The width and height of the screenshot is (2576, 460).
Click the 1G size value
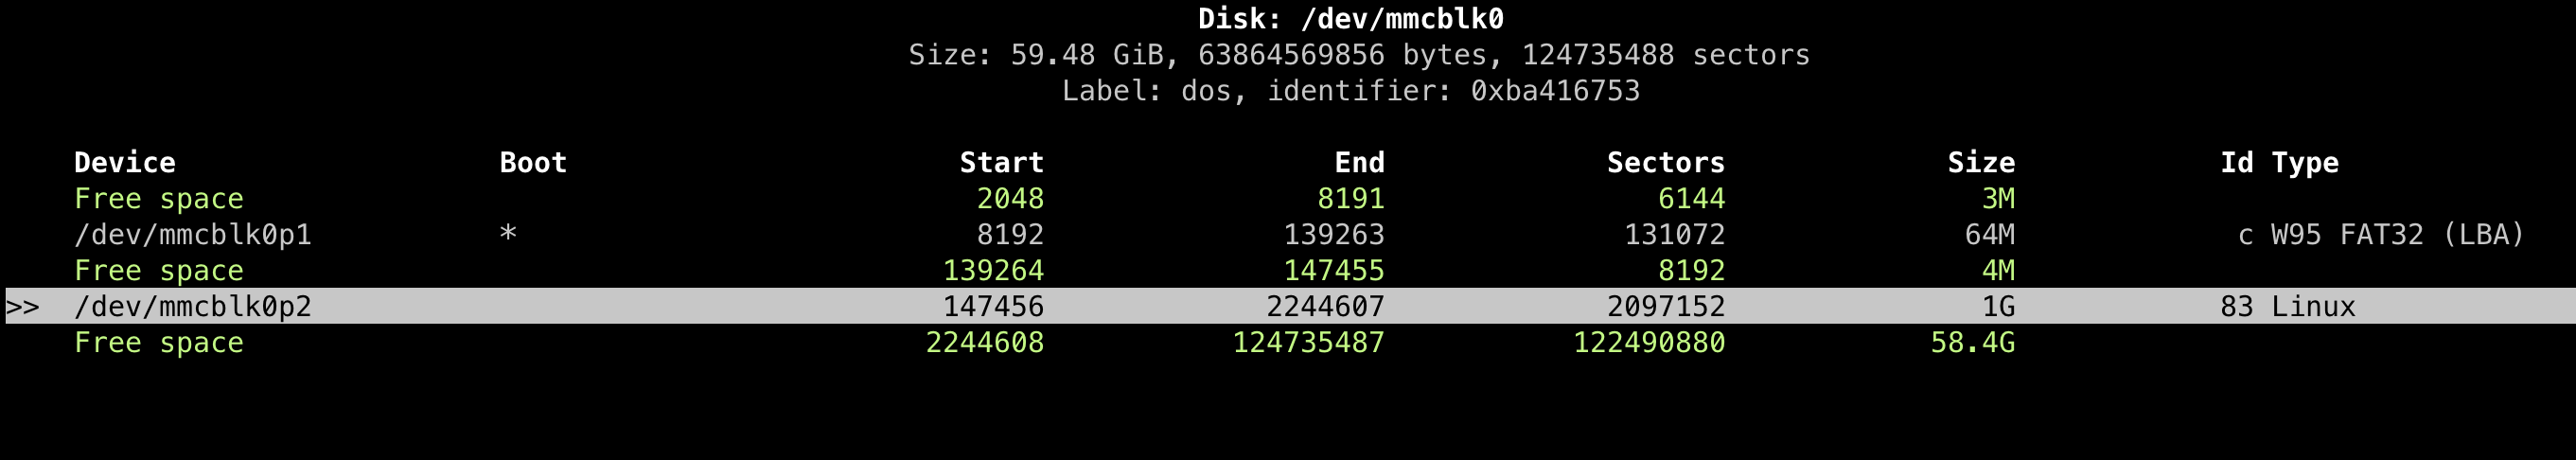click(x=1998, y=307)
